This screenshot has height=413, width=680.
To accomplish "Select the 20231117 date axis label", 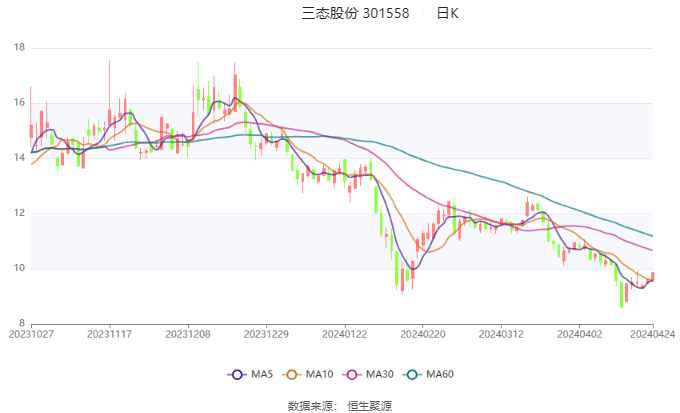I will tap(109, 334).
